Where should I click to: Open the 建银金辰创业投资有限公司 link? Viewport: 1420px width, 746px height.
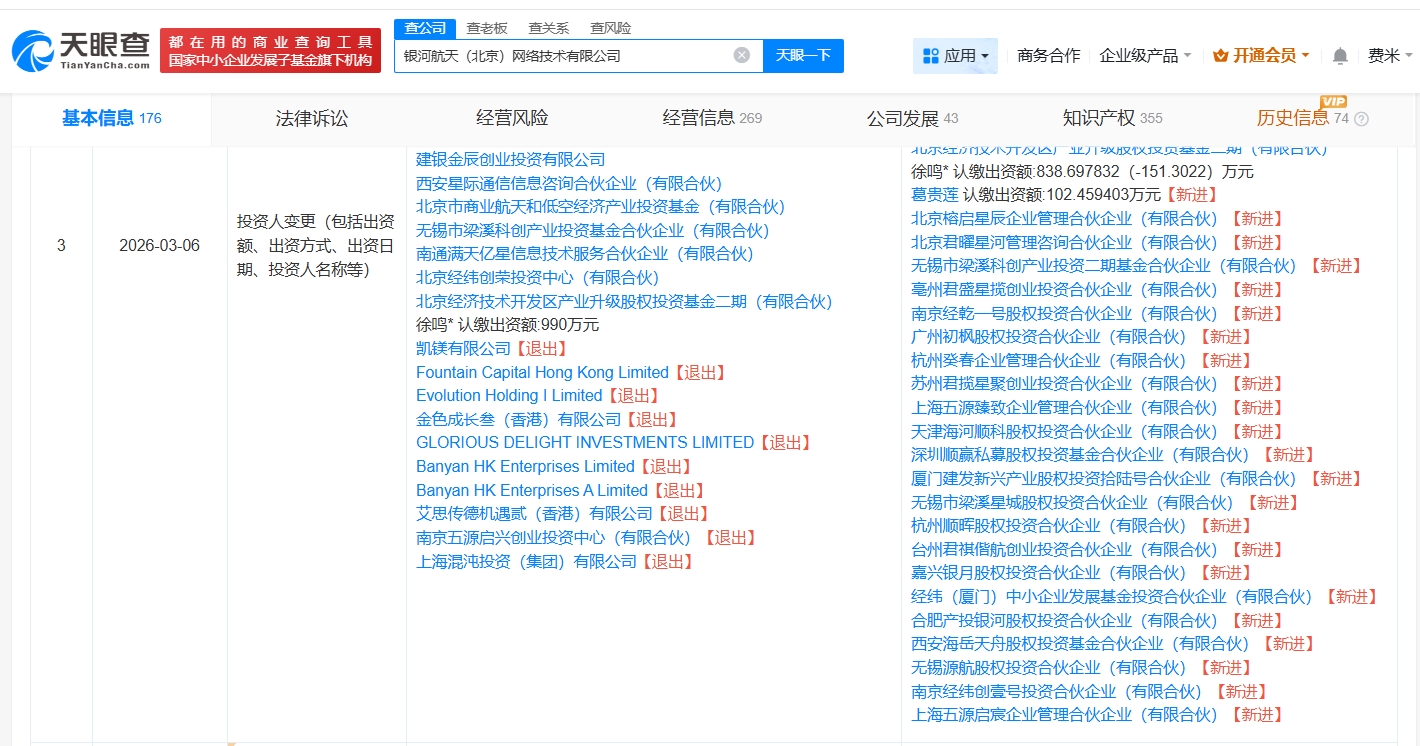click(510, 159)
